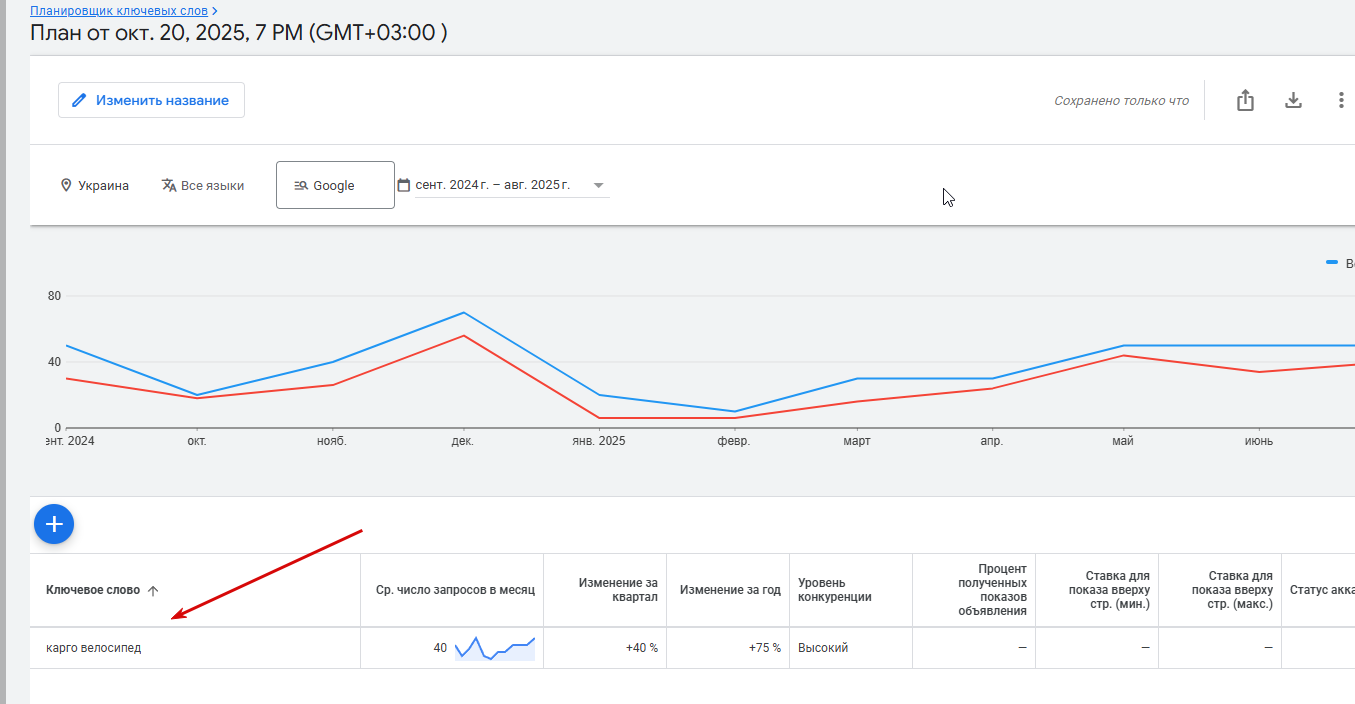
Task: Click the blue legend color marker above chart
Action: click(1331, 262)
